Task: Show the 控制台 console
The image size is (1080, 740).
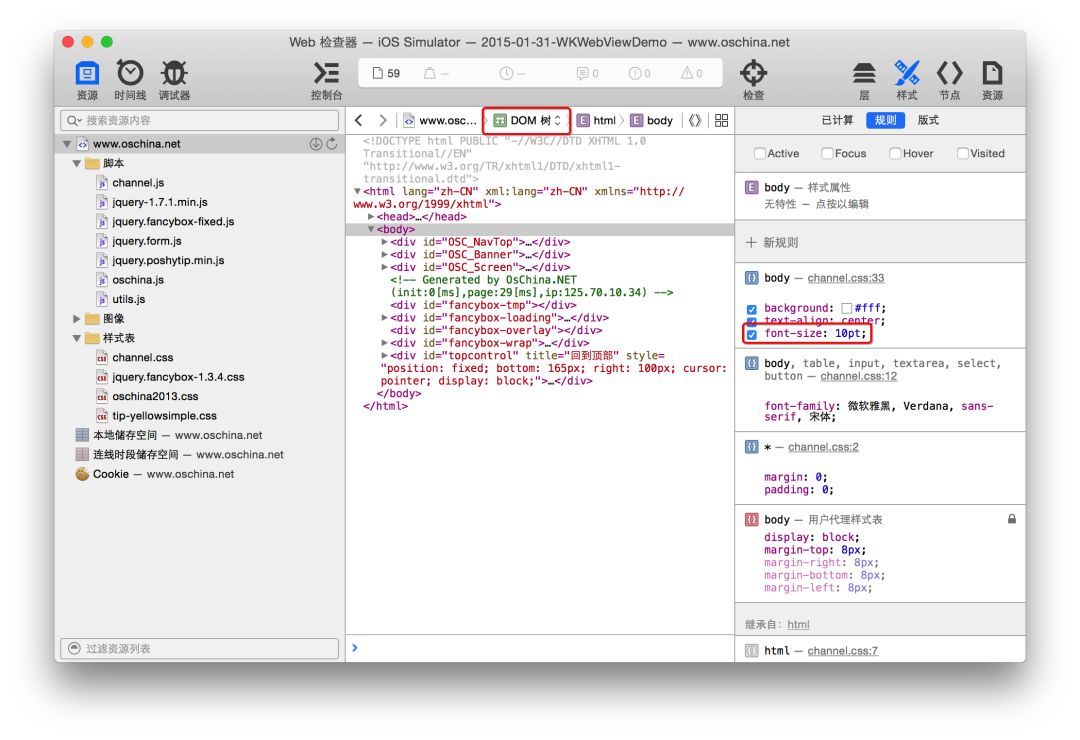Action: click(x=326, y=80)
